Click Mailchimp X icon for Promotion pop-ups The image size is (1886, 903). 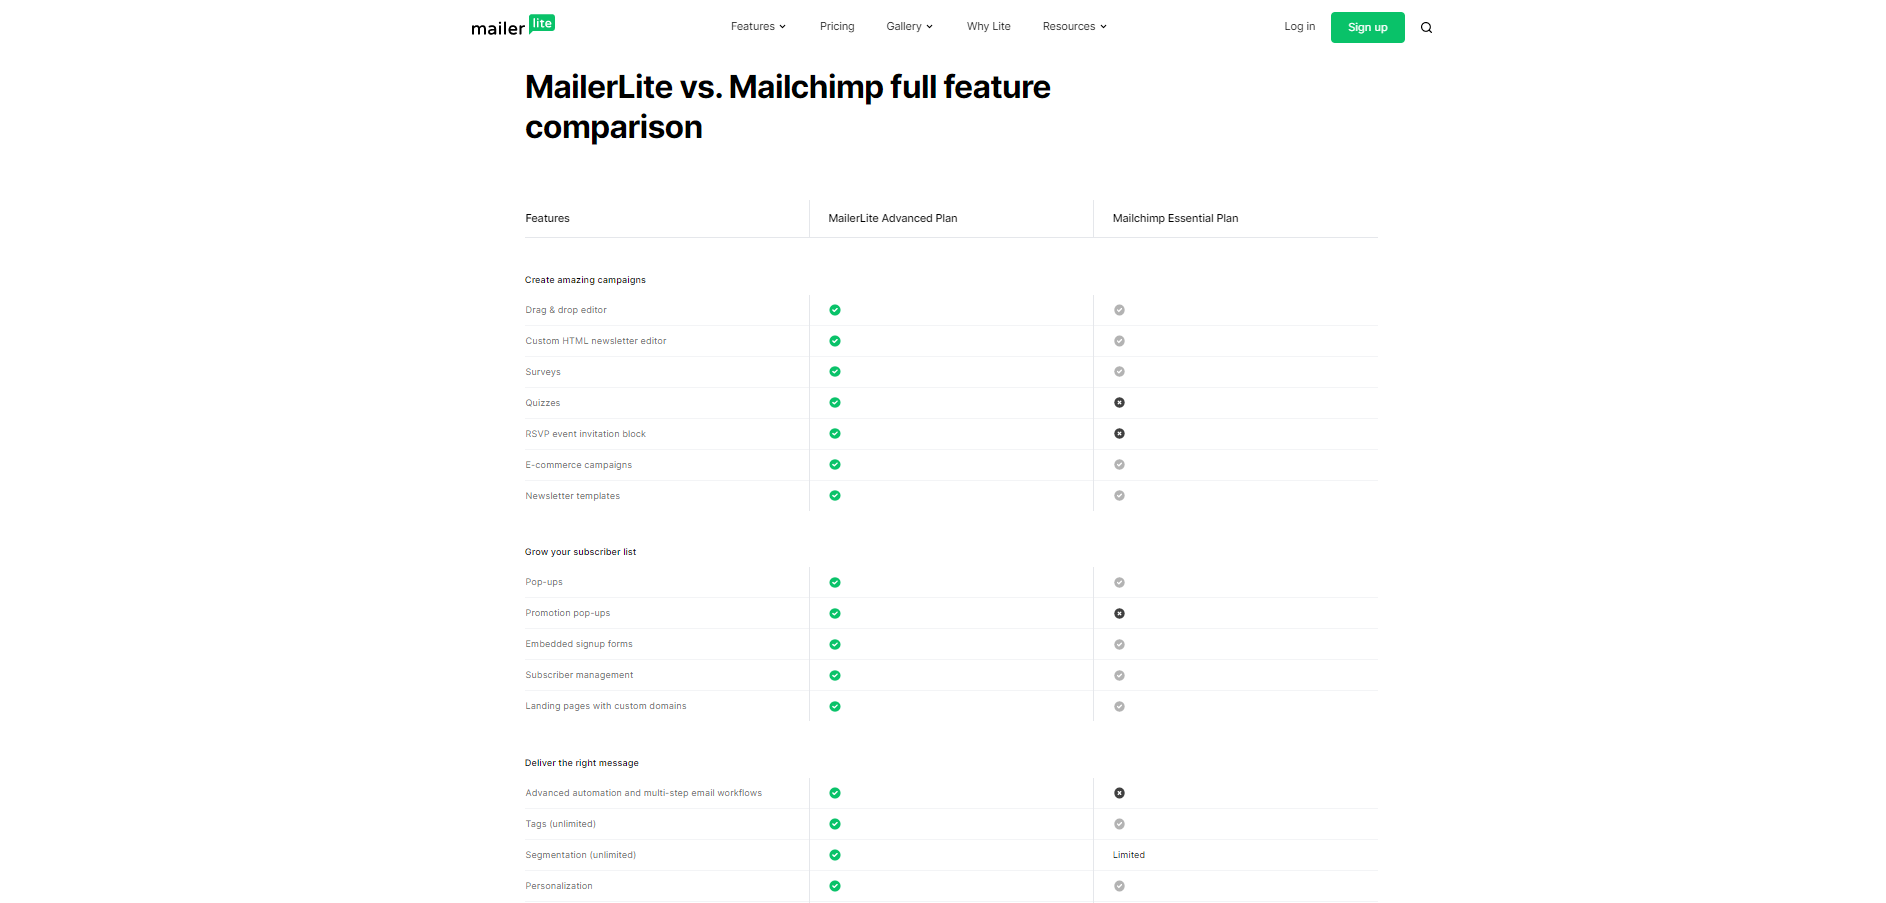pos(1119,613)
